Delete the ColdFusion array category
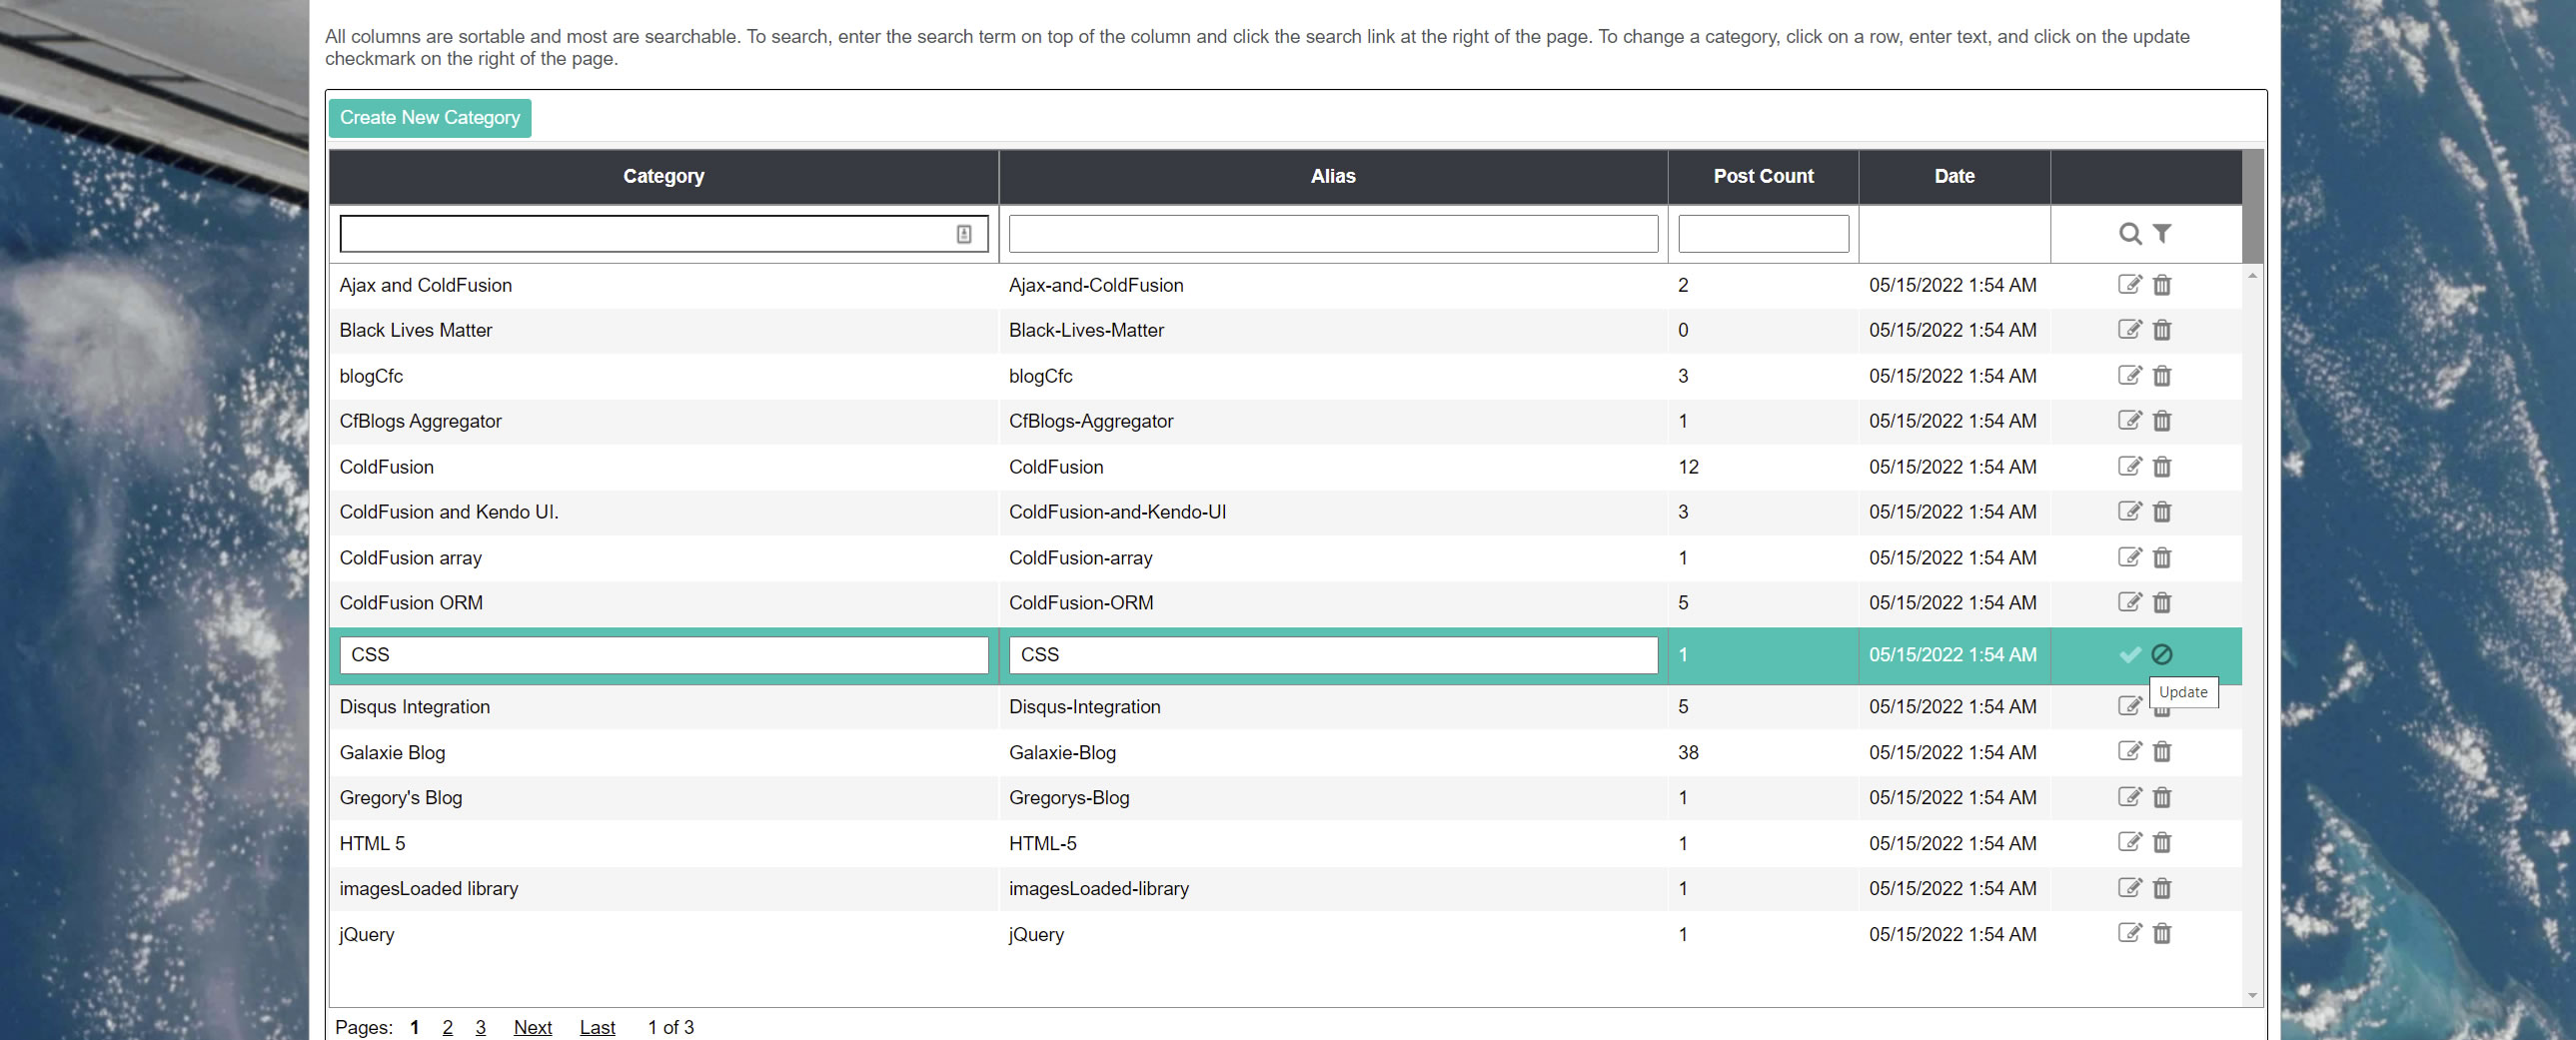Screen dimensions: 2576x1040 click(x=2162, y=558)
